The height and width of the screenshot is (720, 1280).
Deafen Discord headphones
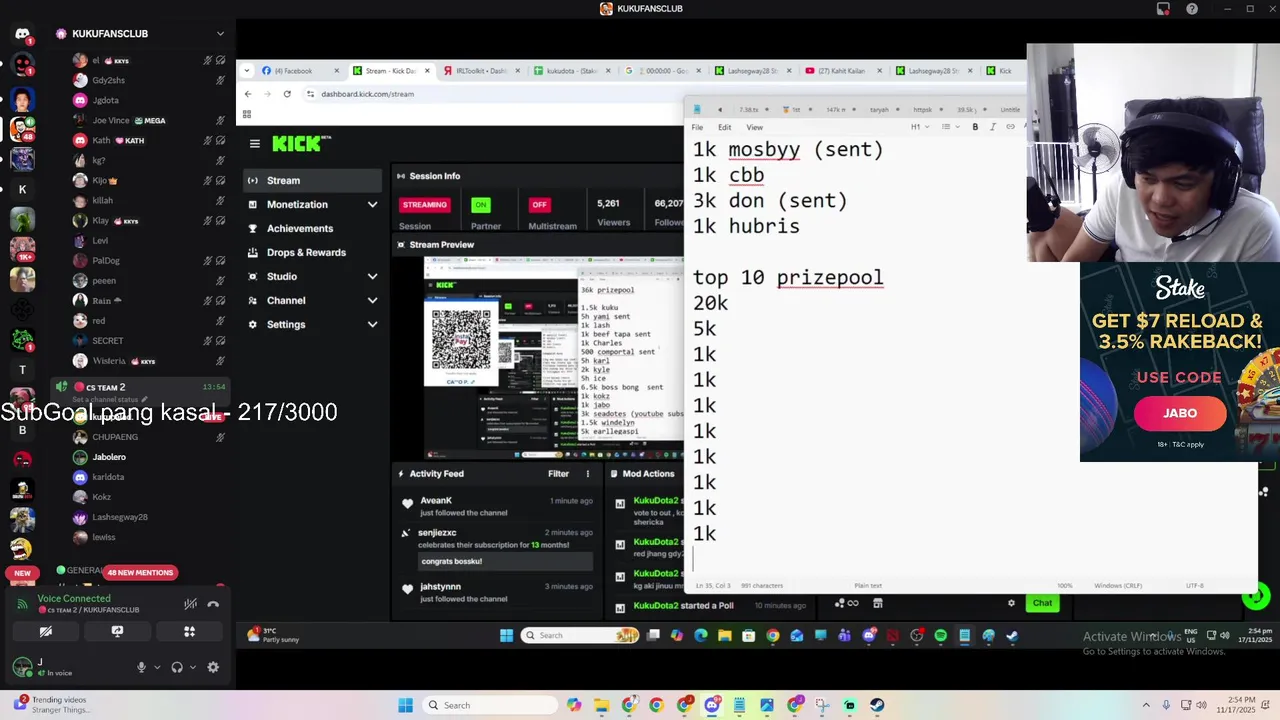pyautogui.click(x=177, y=667)
